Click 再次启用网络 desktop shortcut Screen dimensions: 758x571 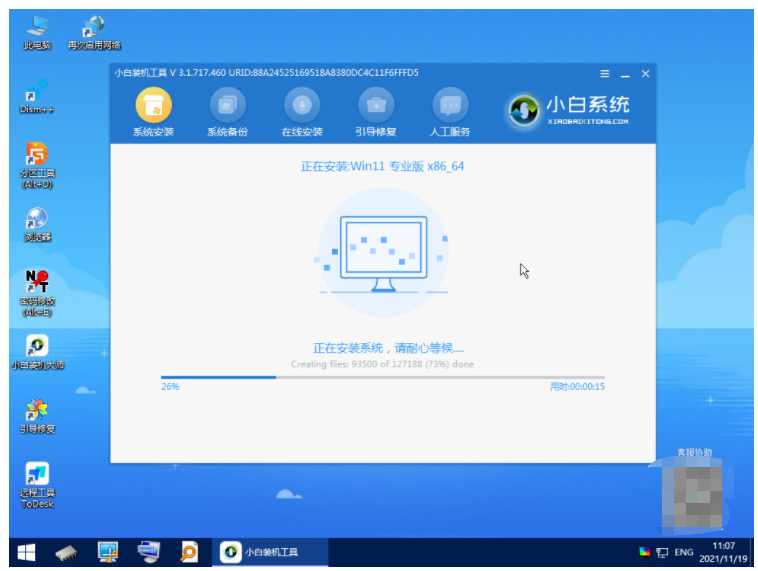[x=94, y=32]
